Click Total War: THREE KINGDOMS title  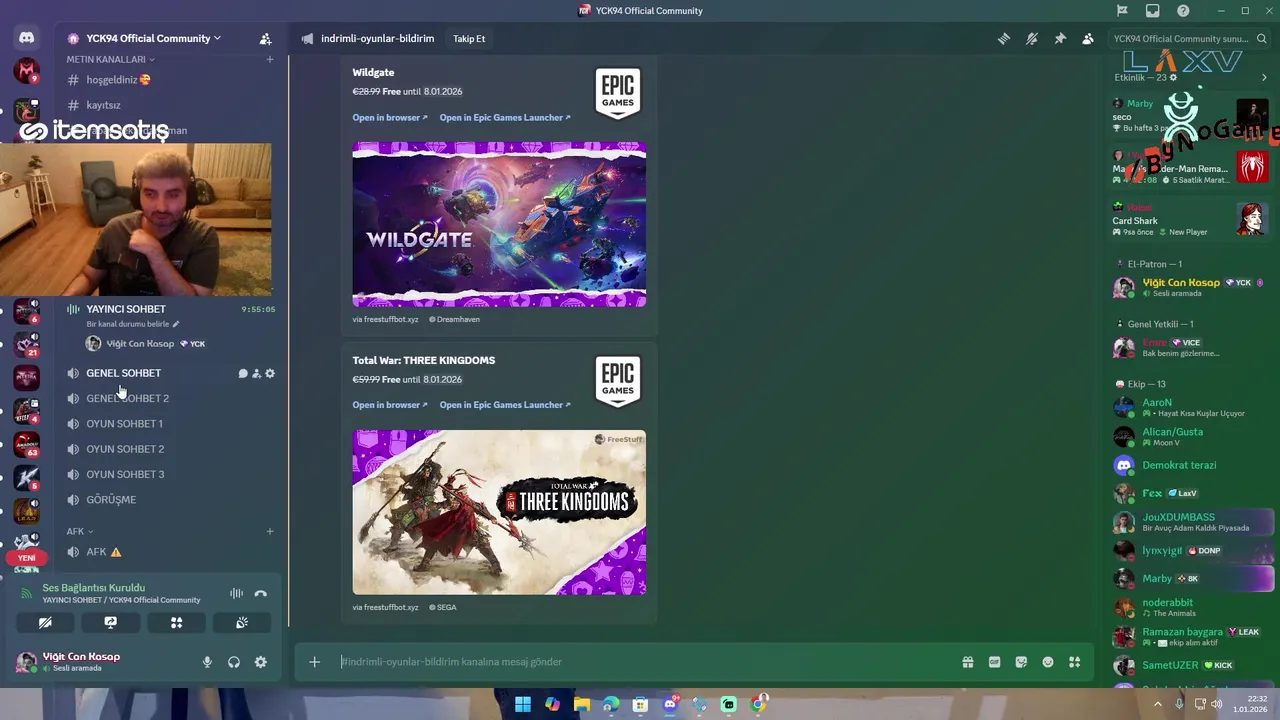coord(424,360)
